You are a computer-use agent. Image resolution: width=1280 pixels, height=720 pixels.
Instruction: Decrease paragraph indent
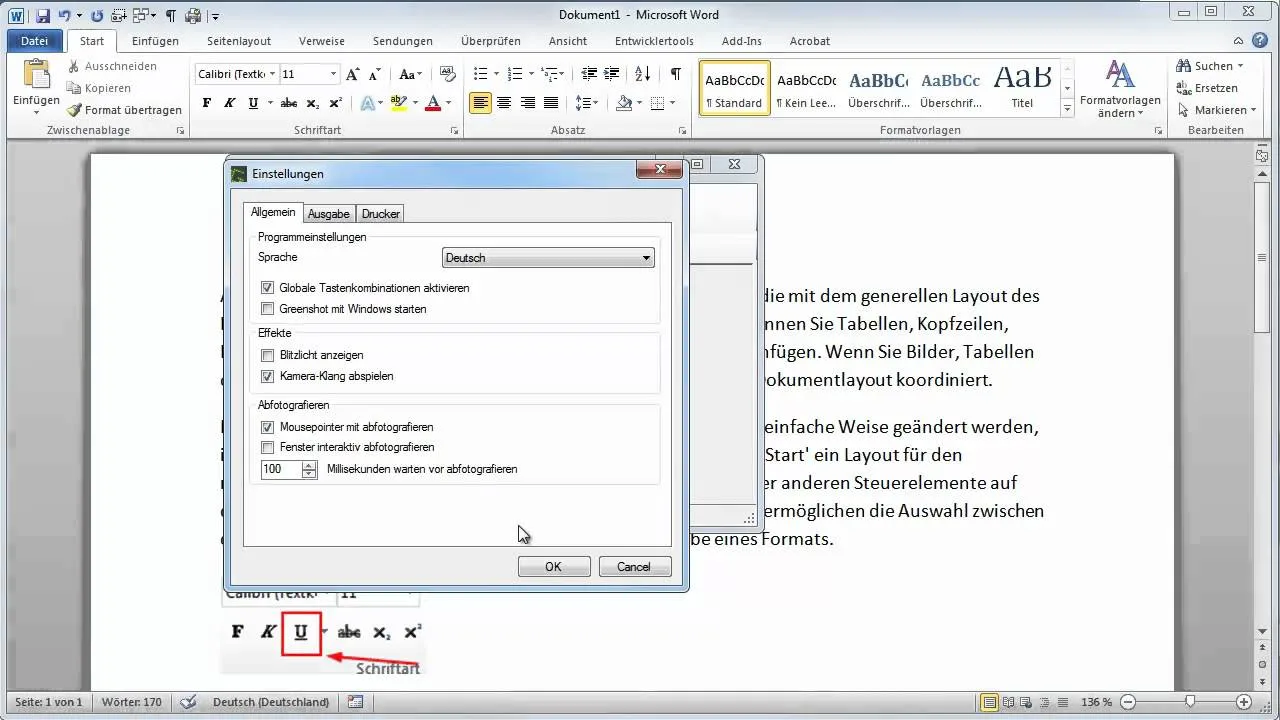pyautogui.click(x=589, y=74)
